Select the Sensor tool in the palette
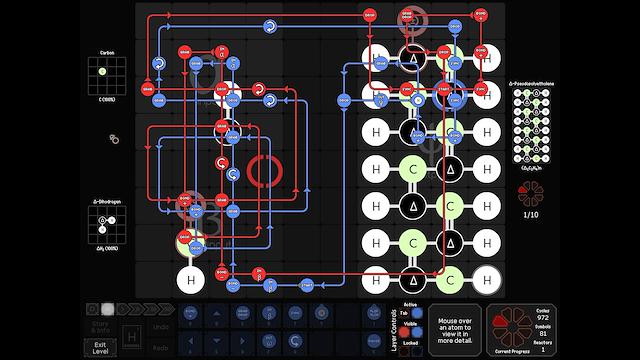Viewport: 640px width, 360px height. pos(321,314)
